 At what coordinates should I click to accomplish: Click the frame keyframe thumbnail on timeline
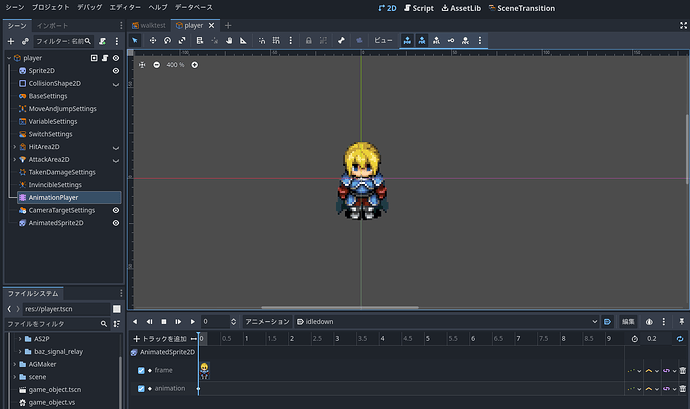click(x=204, y=371)
